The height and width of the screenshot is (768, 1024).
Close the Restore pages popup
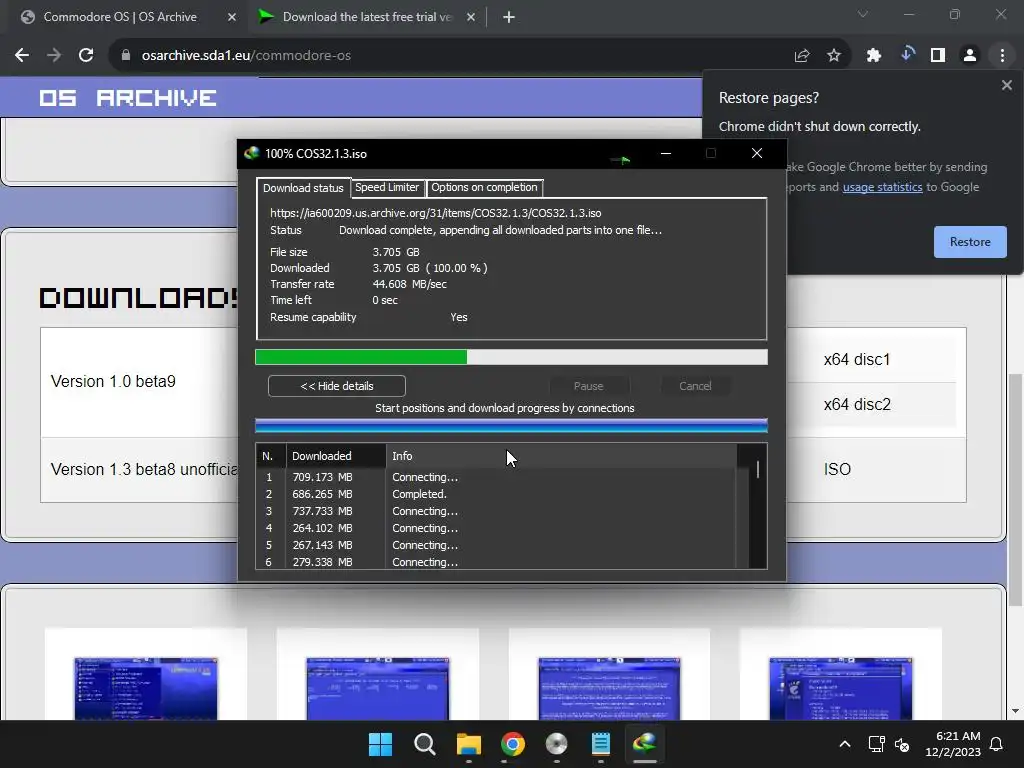(1006, 85)
